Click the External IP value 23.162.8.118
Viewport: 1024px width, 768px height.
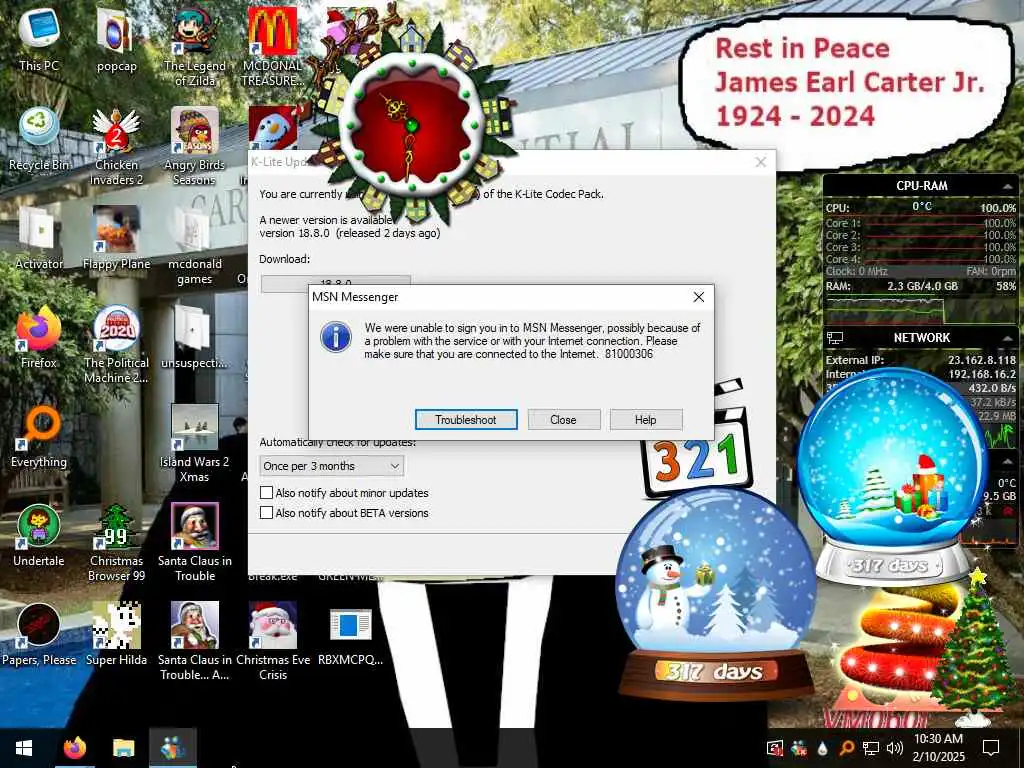[x=982, y=360]
